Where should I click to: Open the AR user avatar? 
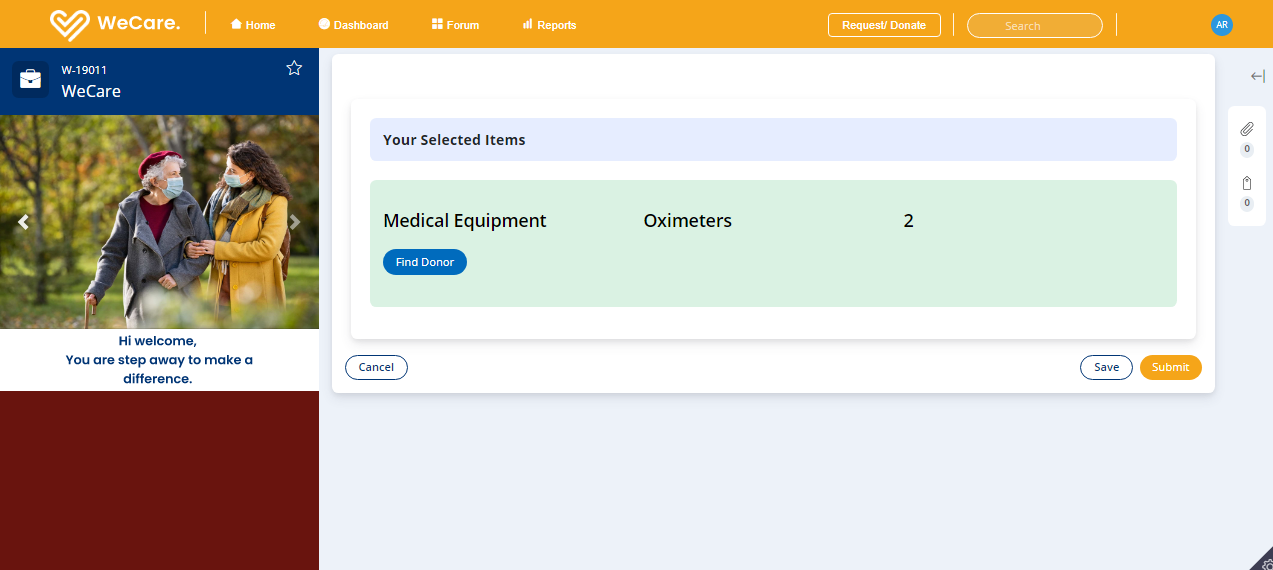coord(1221,25)
